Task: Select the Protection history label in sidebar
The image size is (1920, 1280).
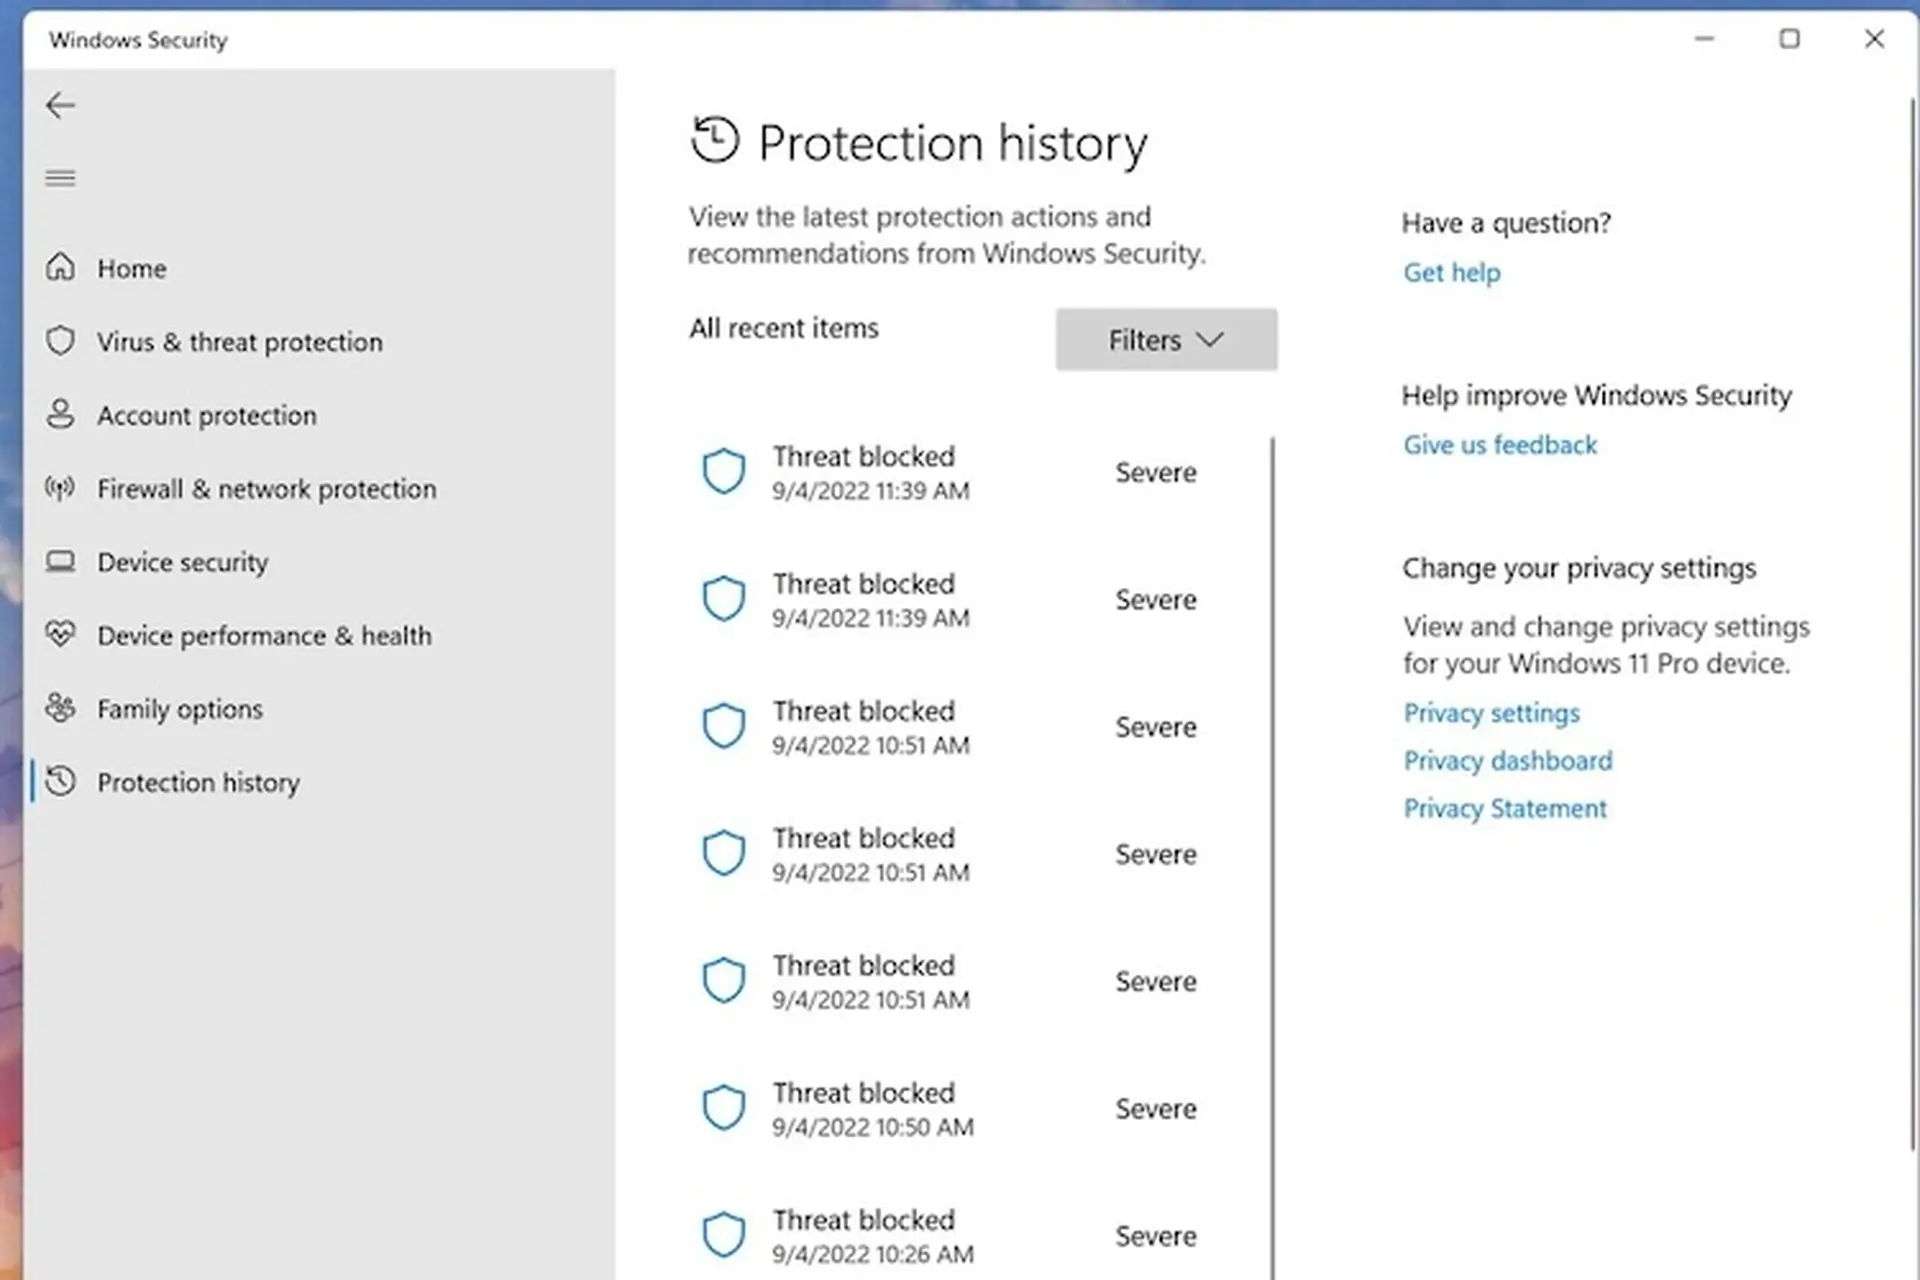Action: click(198, 782)
